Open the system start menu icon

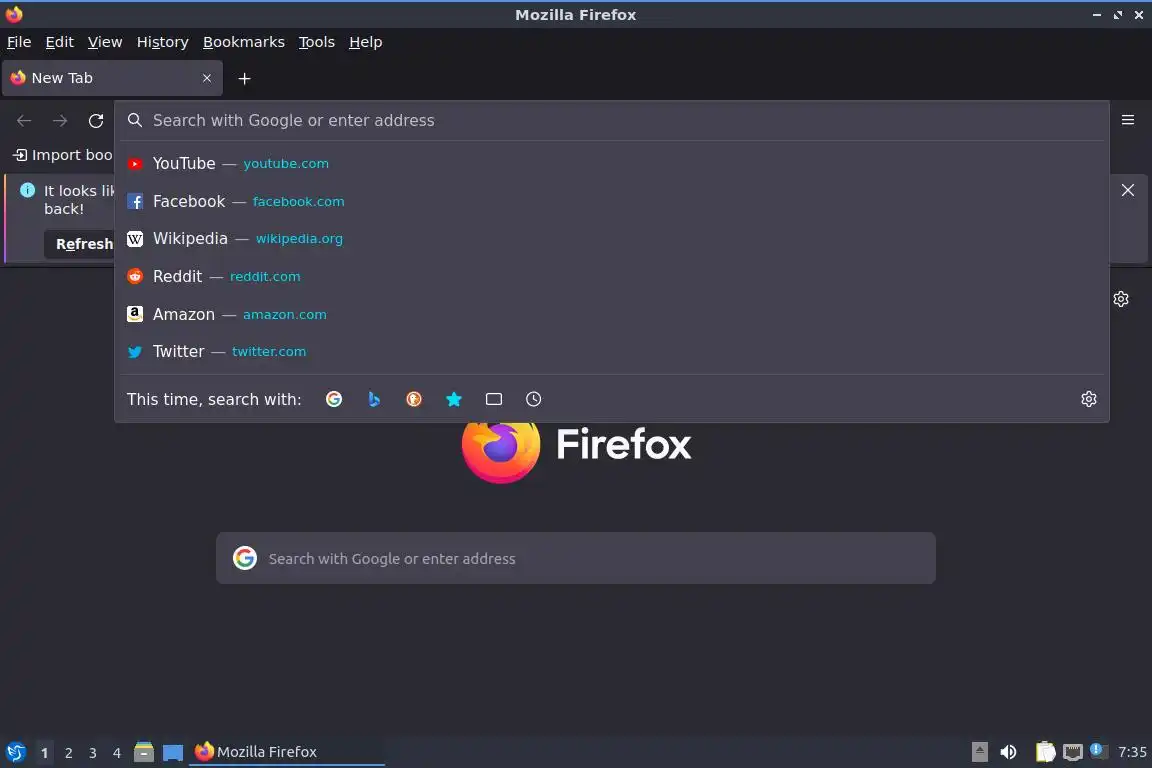(15, 752)
